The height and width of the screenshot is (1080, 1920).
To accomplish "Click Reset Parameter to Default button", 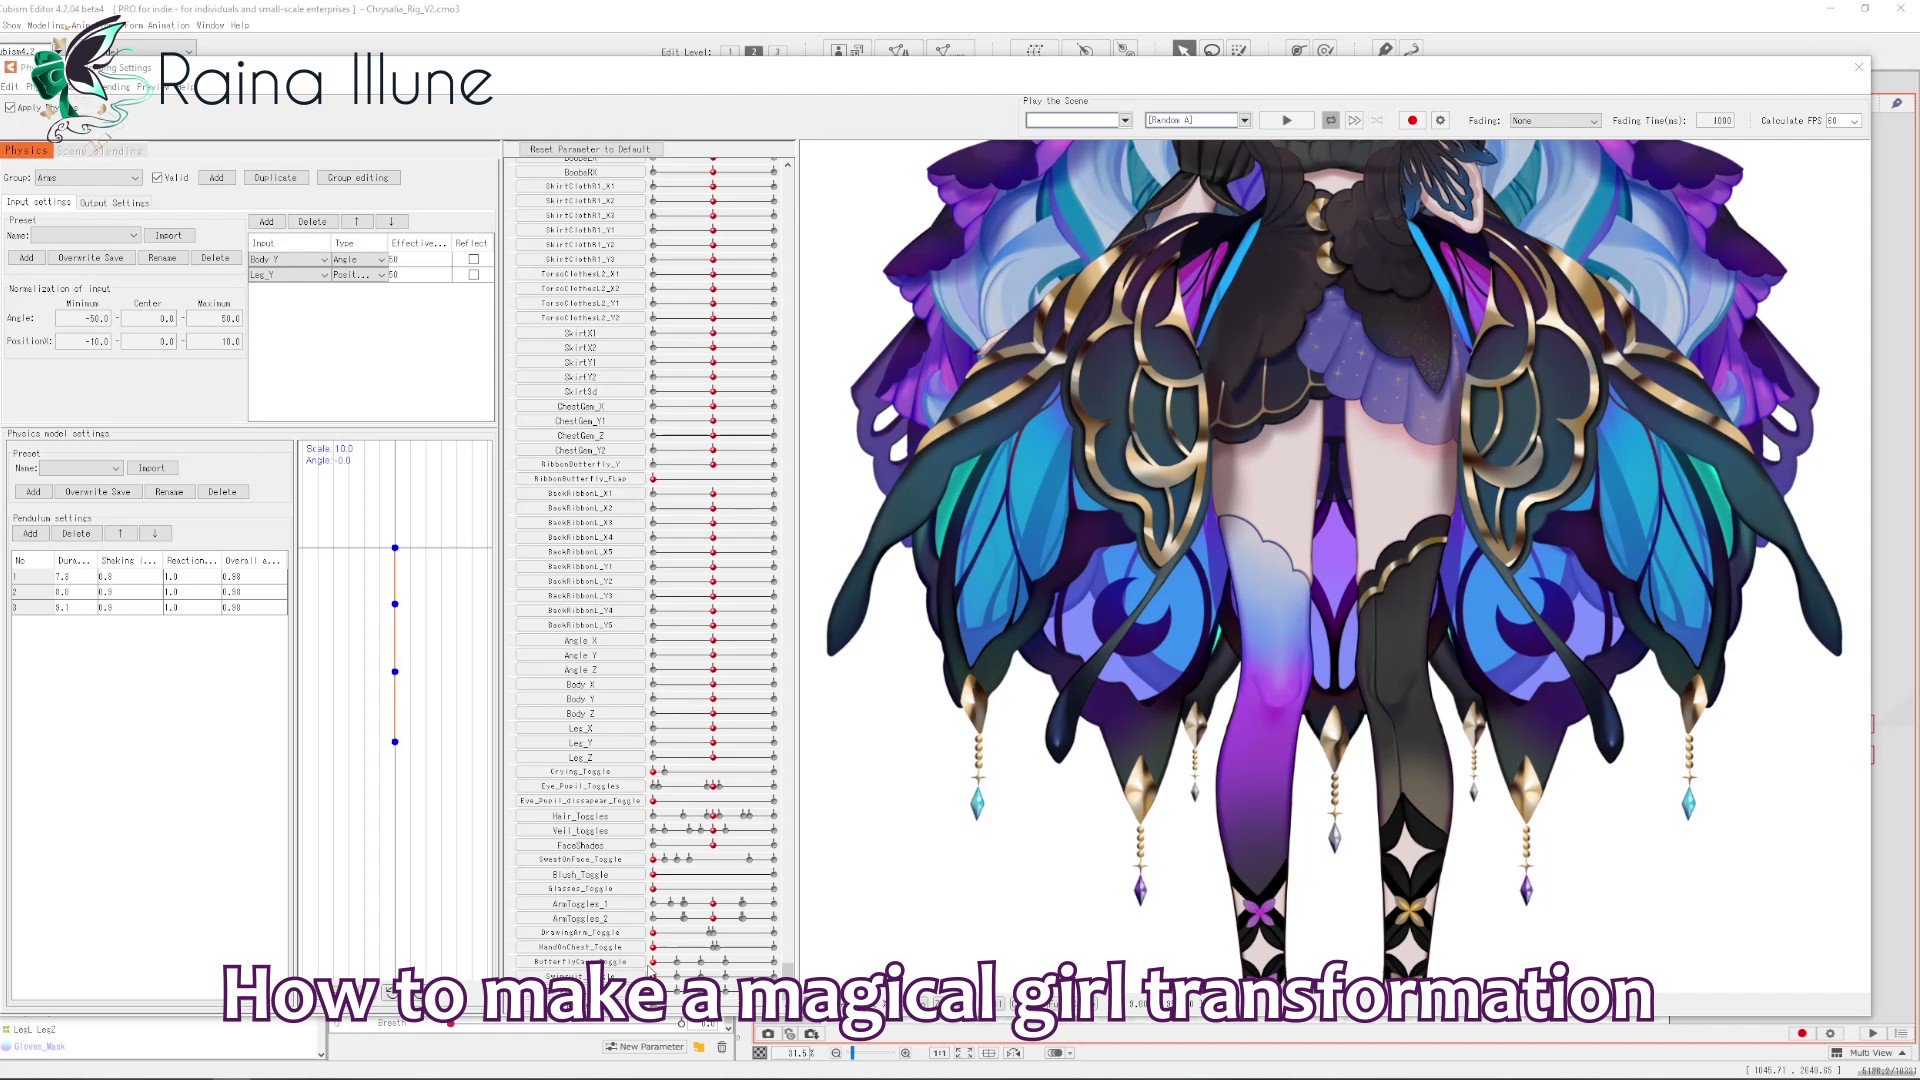I will (590, 149).
